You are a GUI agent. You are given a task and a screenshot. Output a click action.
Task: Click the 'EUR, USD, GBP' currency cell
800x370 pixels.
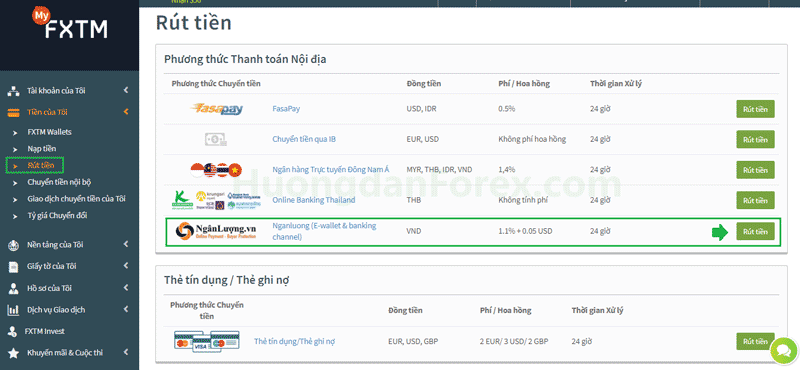click(x=412, y=341)
